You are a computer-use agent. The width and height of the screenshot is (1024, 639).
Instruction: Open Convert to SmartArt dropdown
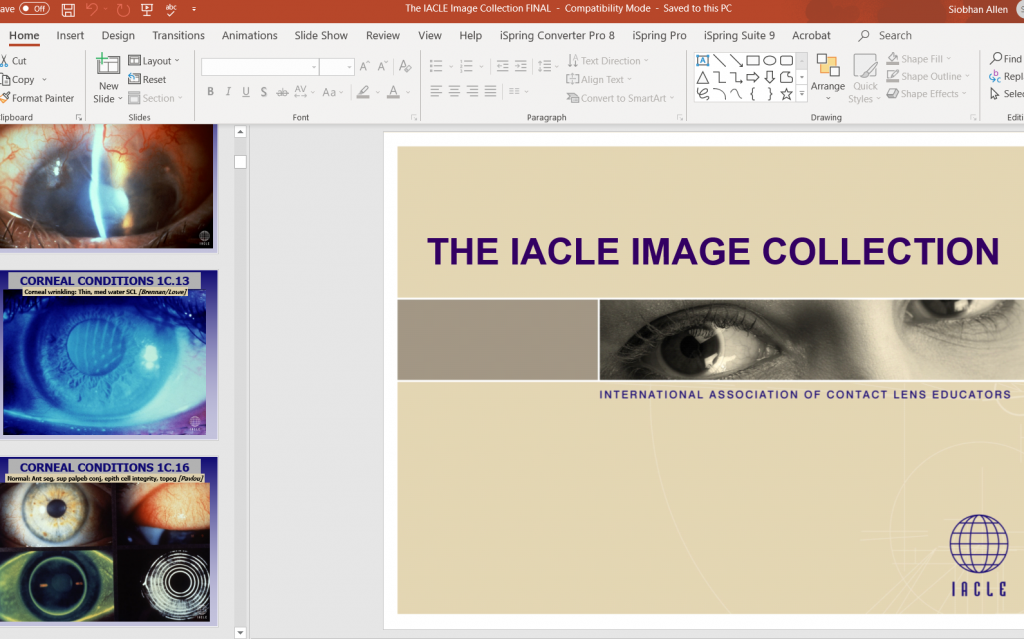click(620, 98)
